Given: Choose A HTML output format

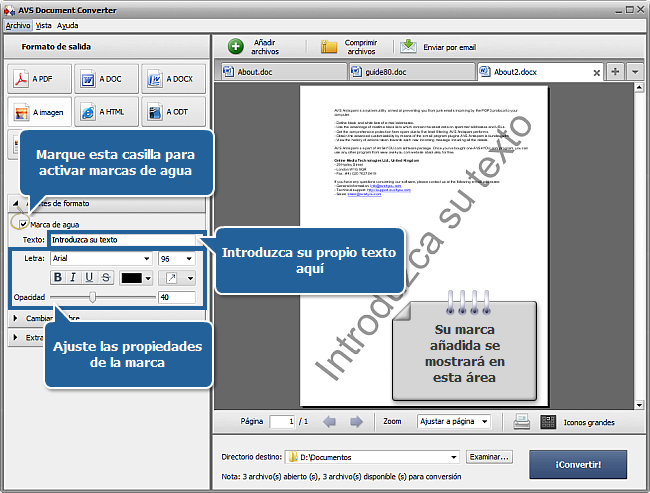Looking at the screenshot, I should coord(106,112).
